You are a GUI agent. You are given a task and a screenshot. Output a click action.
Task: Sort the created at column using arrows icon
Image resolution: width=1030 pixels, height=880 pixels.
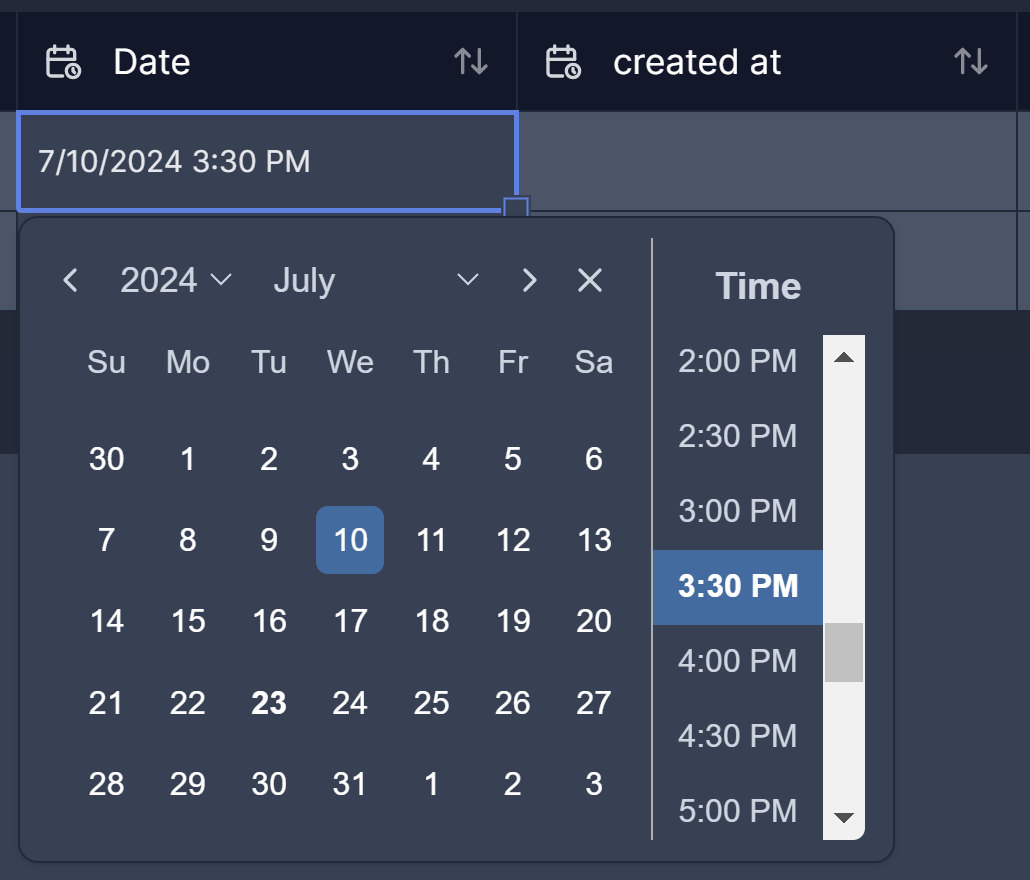(x=971, y=62)
